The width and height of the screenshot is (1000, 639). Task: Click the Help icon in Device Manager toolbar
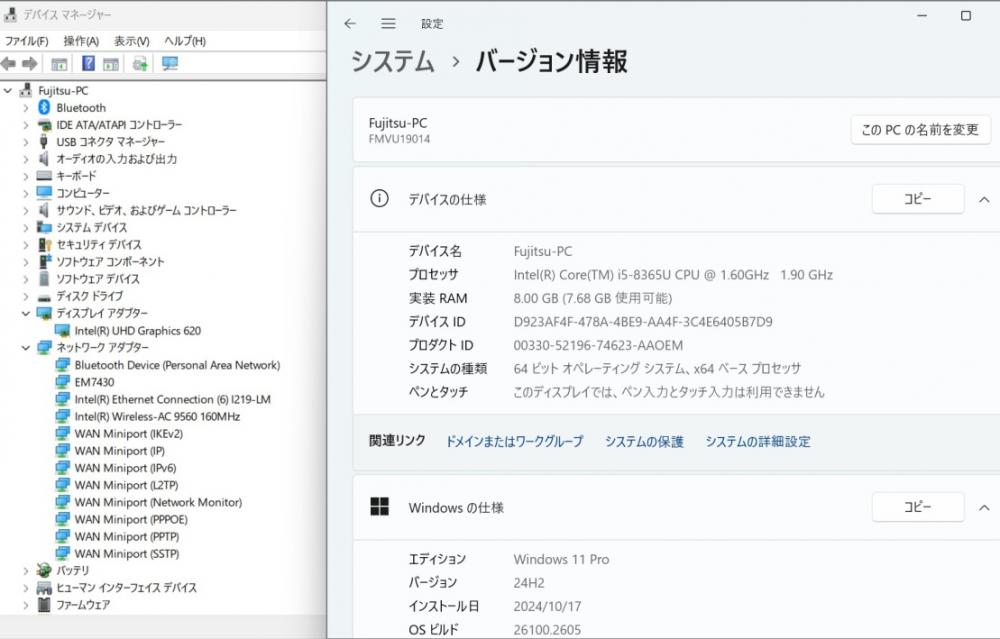pyautogui.click(x=88, y=63)
